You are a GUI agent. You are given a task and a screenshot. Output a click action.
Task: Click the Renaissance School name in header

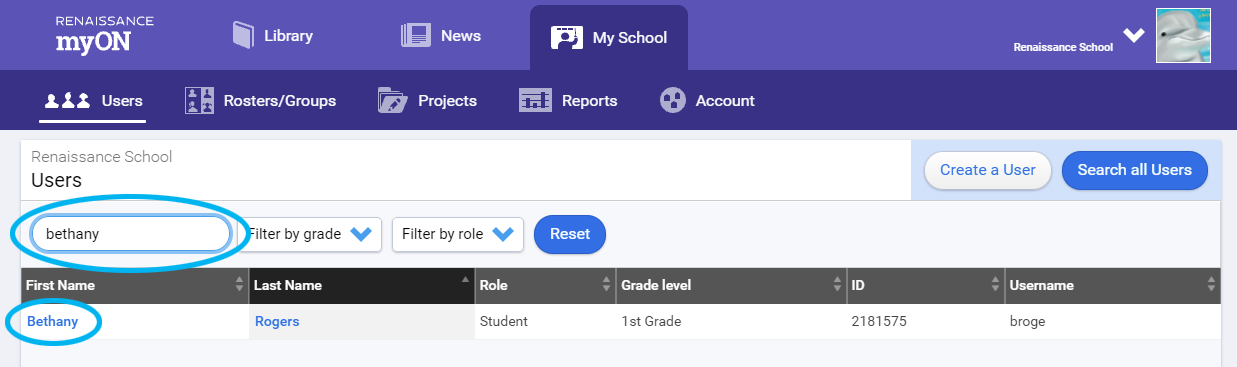1063,47
